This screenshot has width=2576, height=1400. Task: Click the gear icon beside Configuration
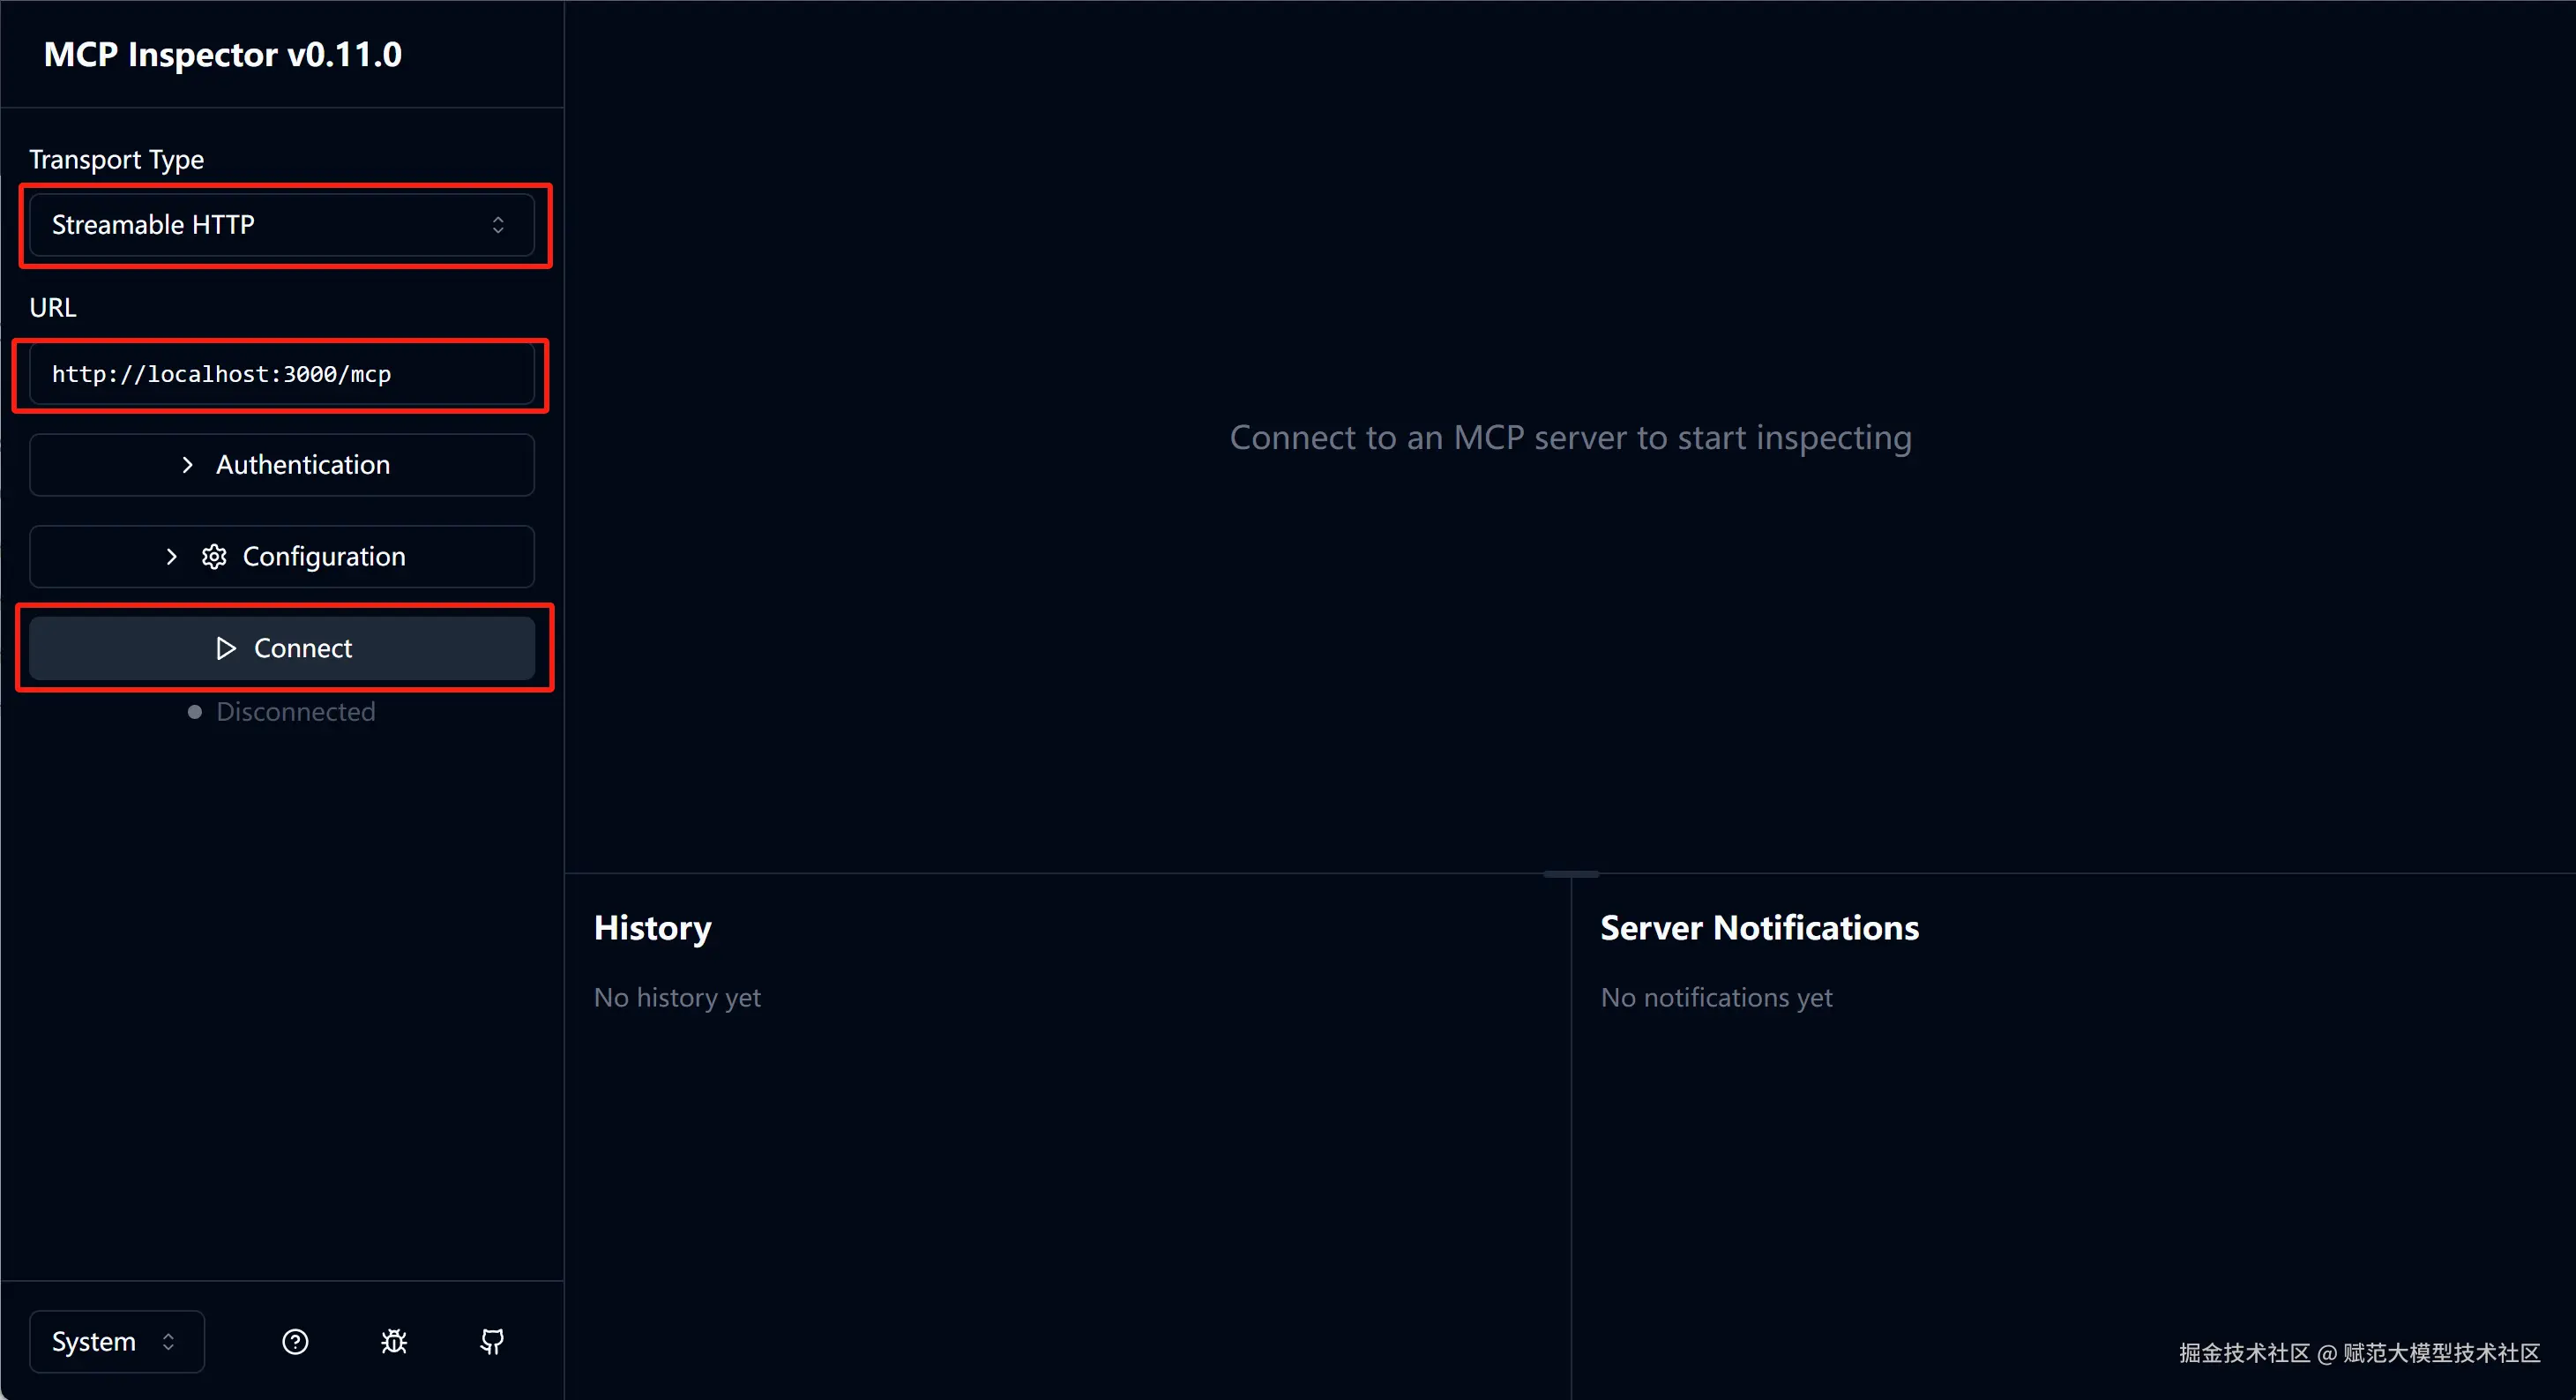(x=214, y=556)
